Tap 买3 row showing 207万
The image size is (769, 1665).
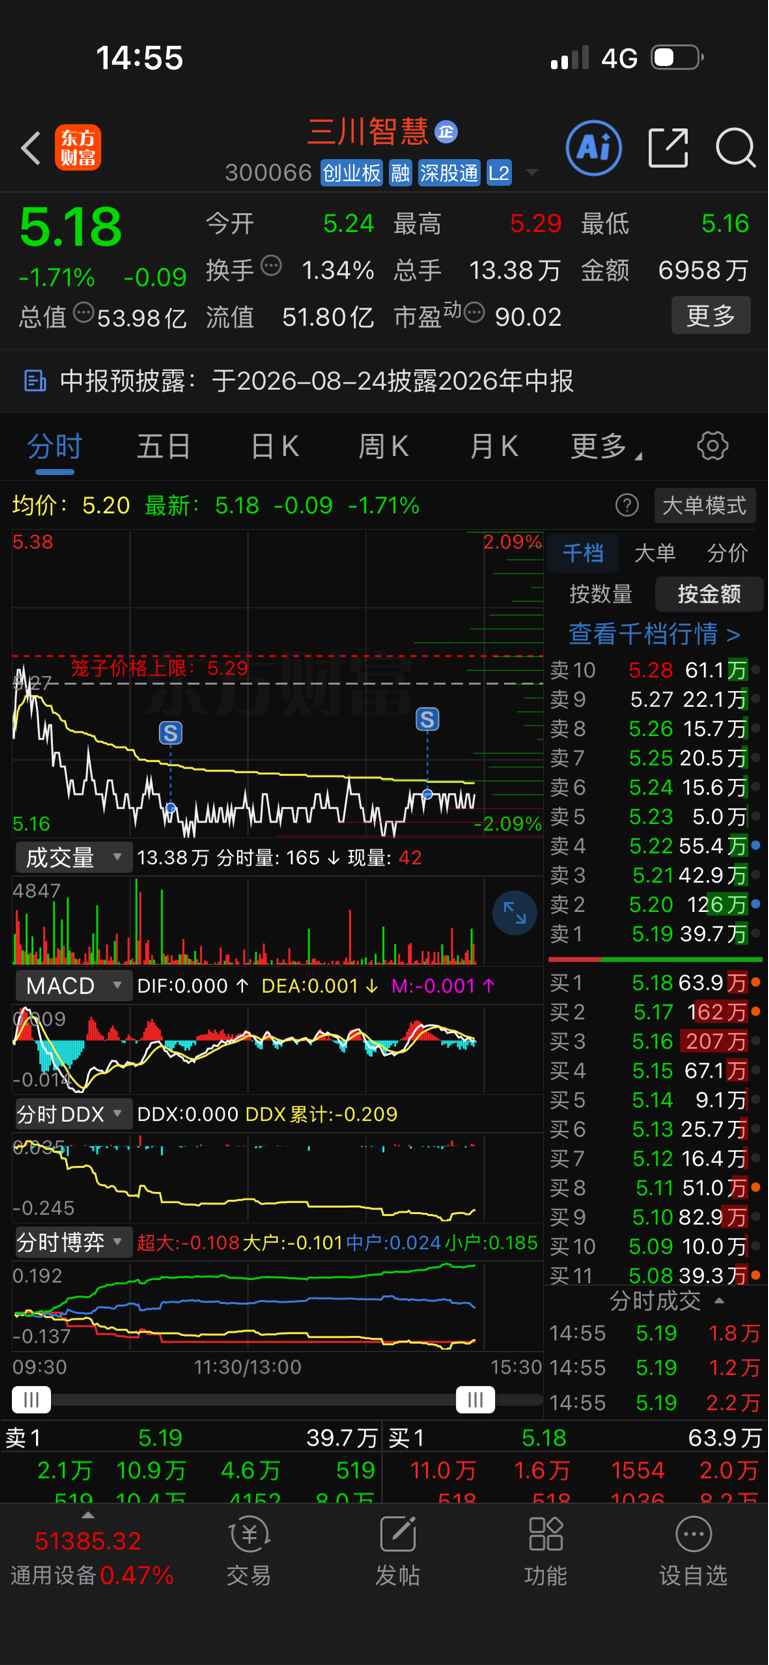click(655, 1042)
